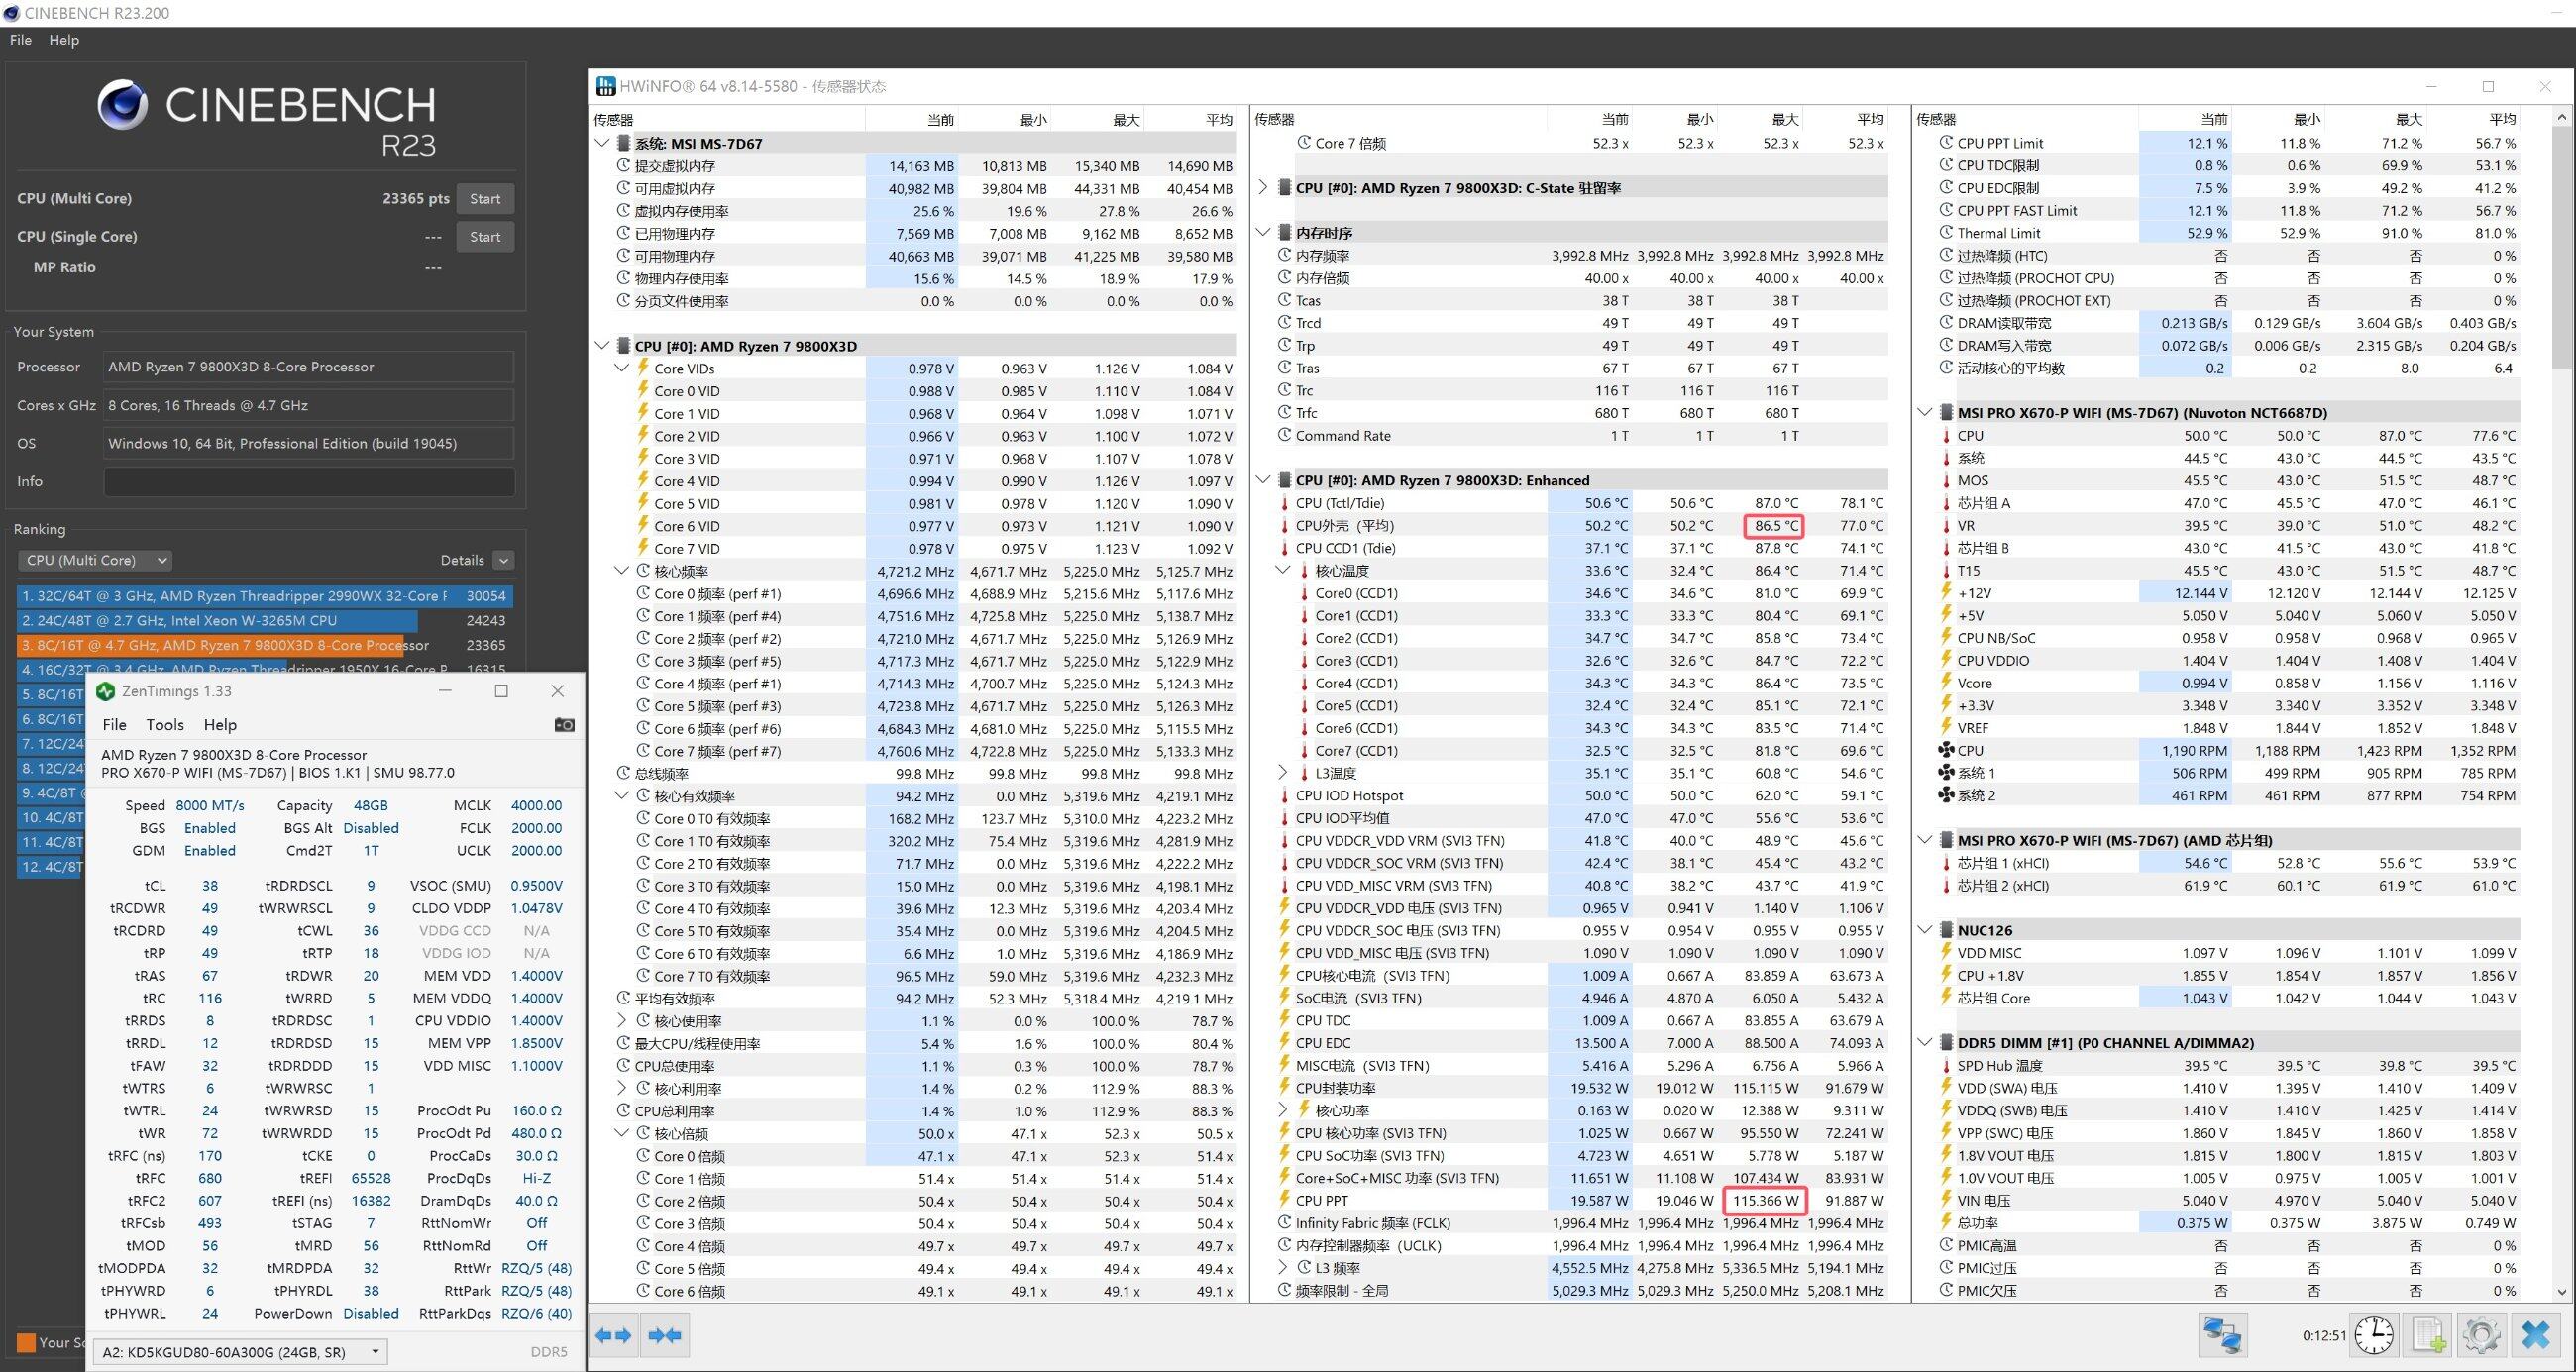Expand the L3温度 node
This screenshot has height=1372, width=2576.
click(x=1283, y=773)
